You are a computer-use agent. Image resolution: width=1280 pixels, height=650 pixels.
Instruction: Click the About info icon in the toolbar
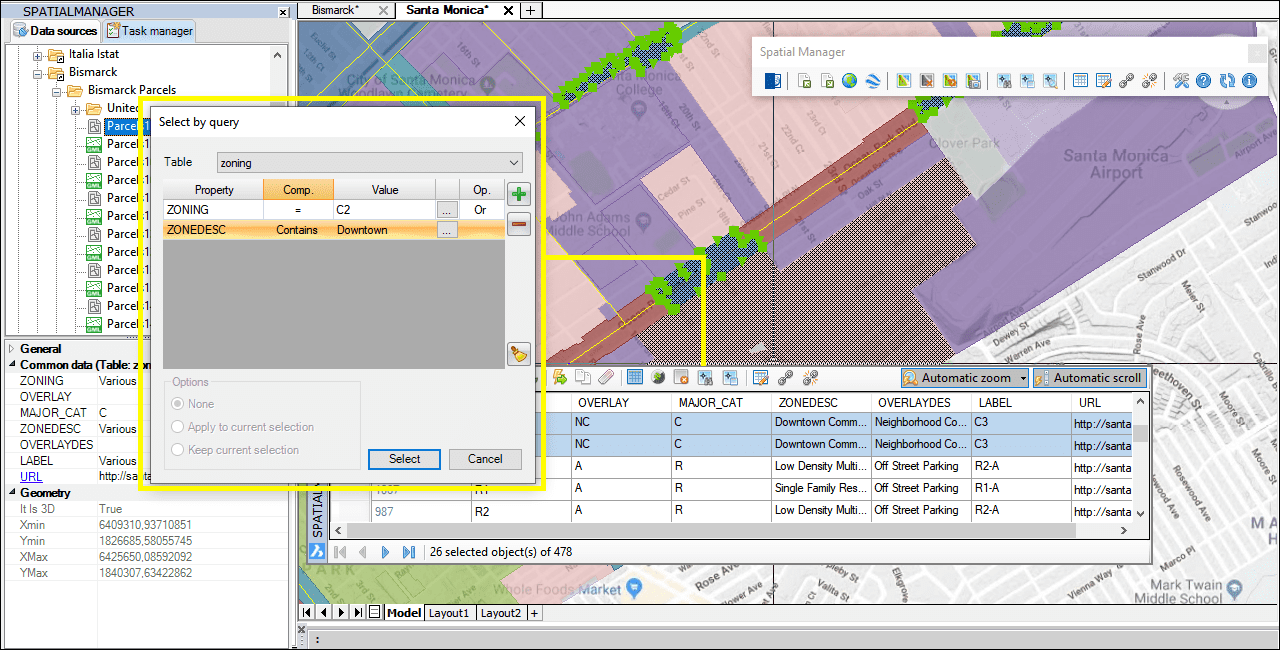(x=1249, y=81)
